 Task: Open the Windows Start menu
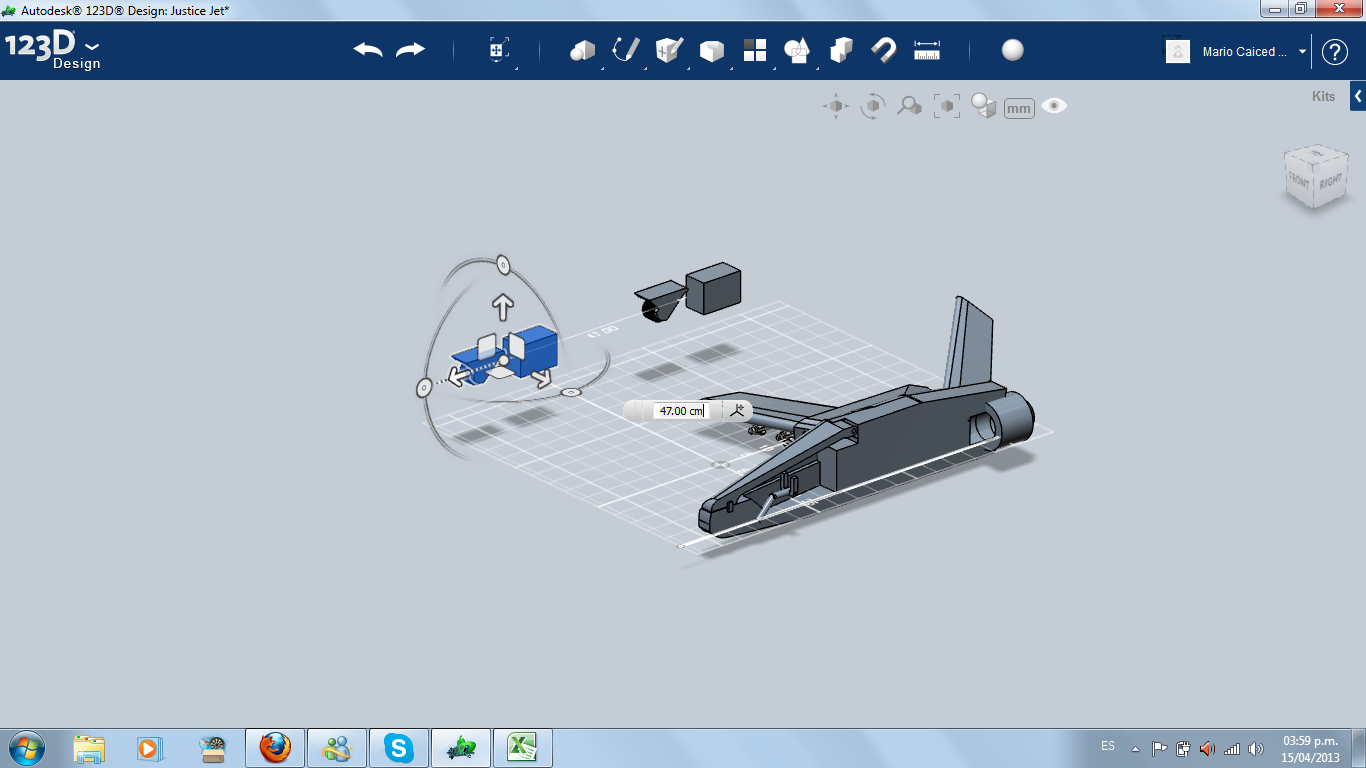click(x=26, y=748)
